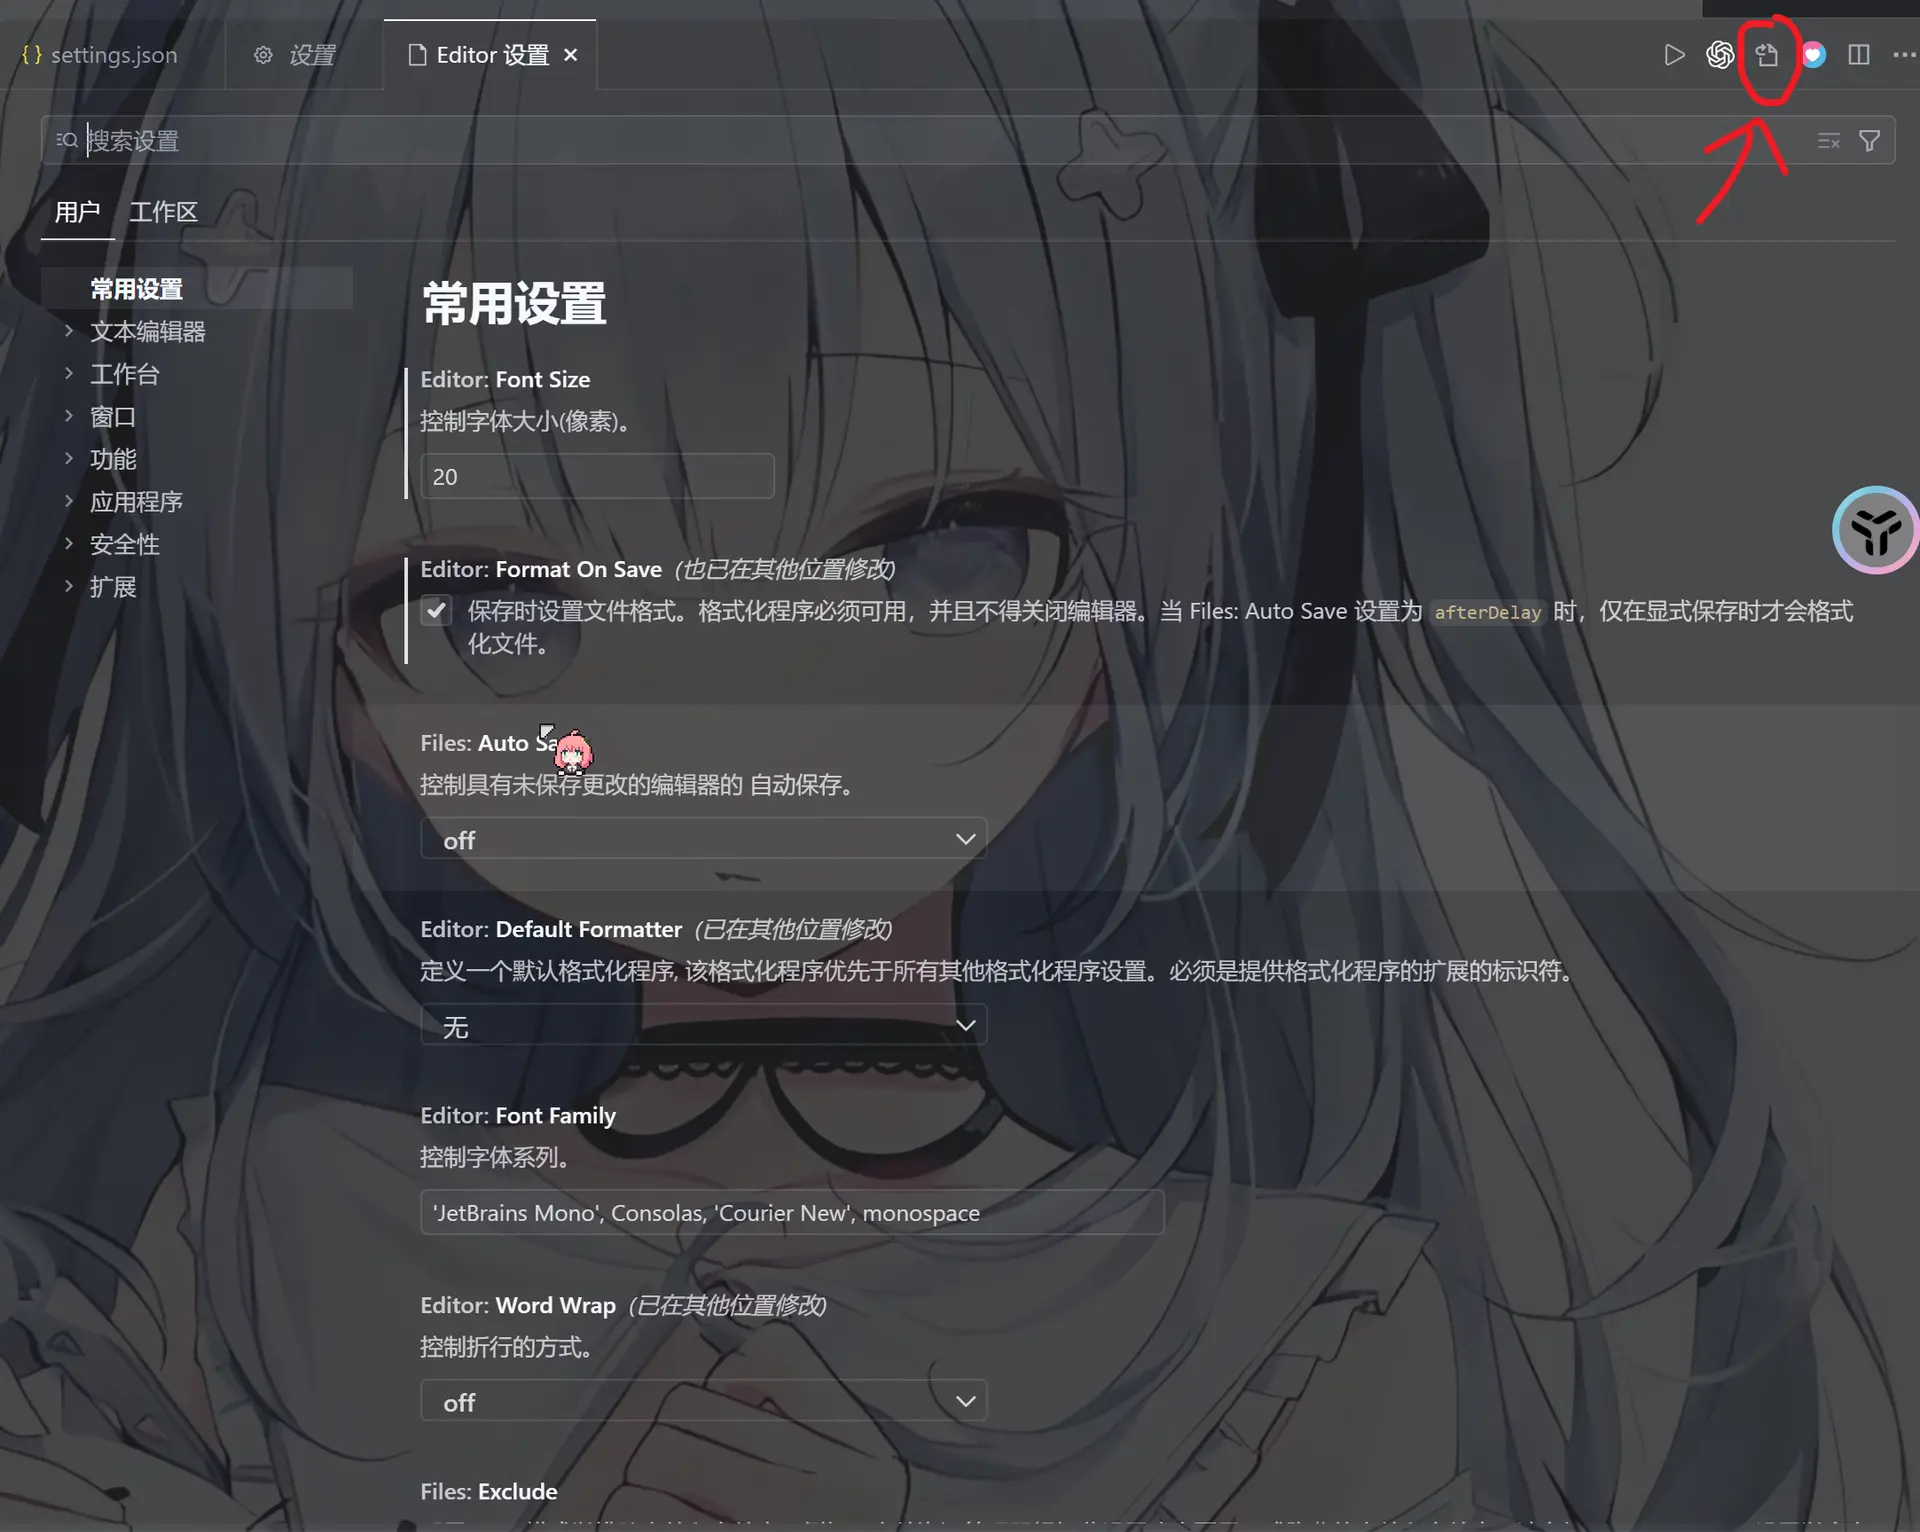Click the Files: Auto Save link in Format On Save description
The width and height of the screenshot is (1920, 1532).
(x=1268, y=611)
